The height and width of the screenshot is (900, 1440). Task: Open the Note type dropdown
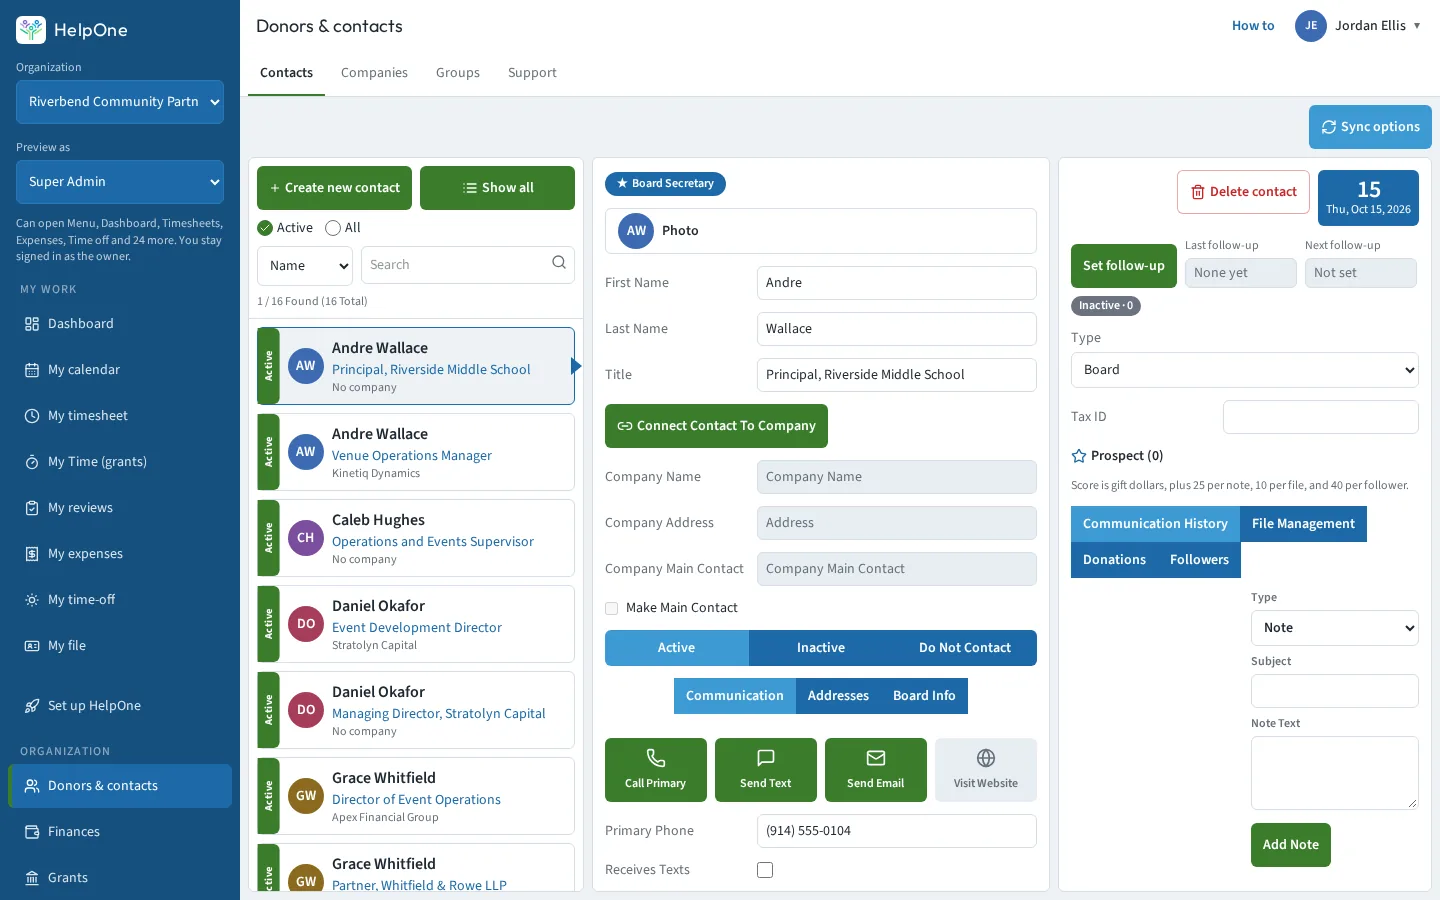click(x=1335, y=628)
